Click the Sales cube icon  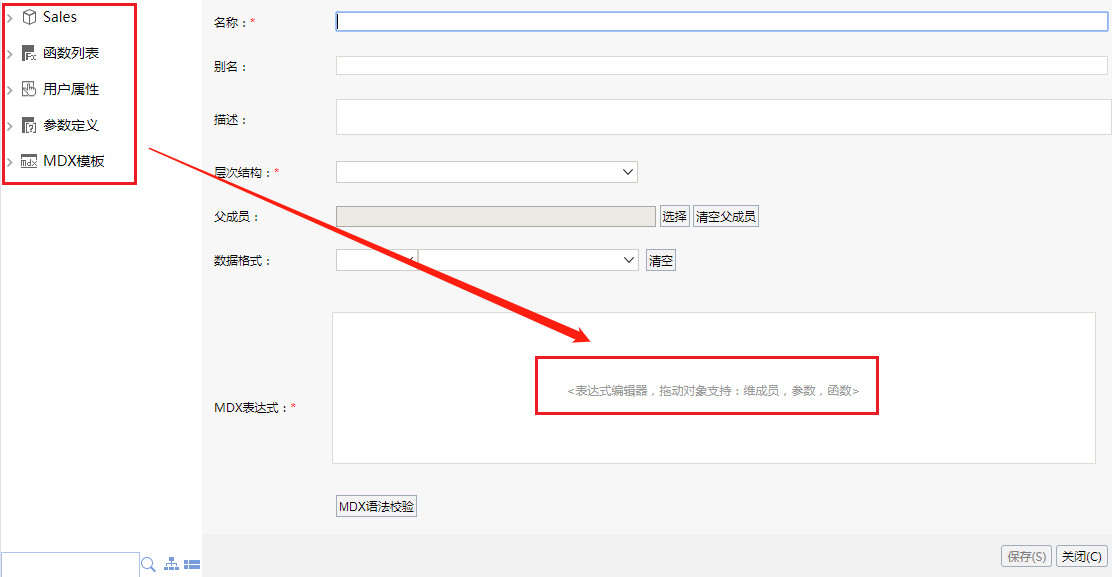point(29,17)
